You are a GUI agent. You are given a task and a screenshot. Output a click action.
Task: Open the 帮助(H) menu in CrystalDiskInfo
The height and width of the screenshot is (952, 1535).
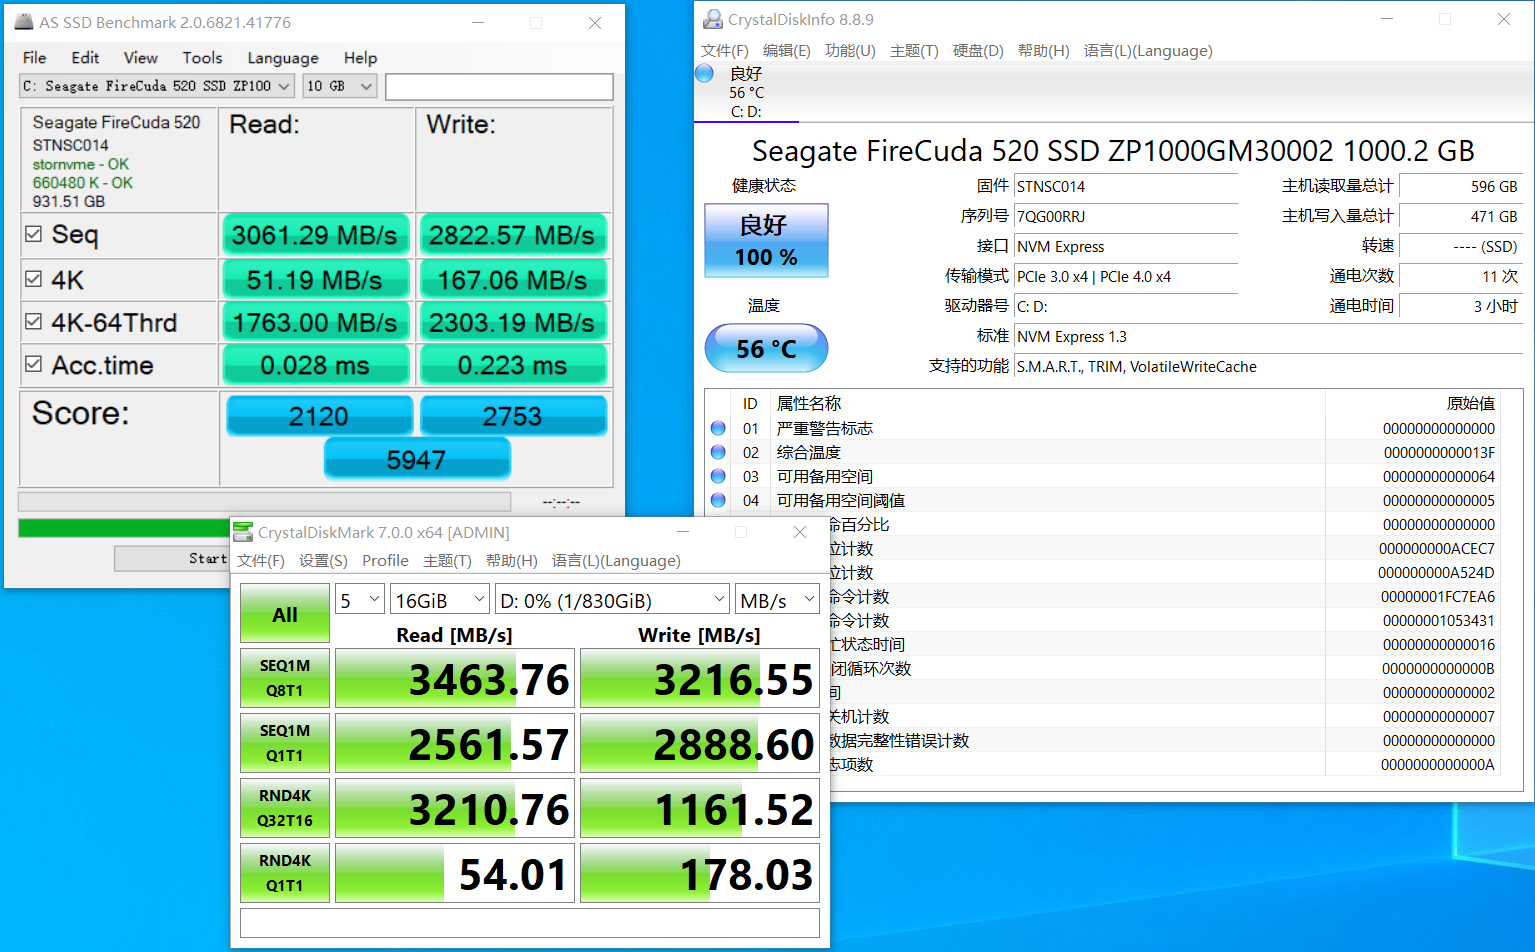coord(1043,51)
